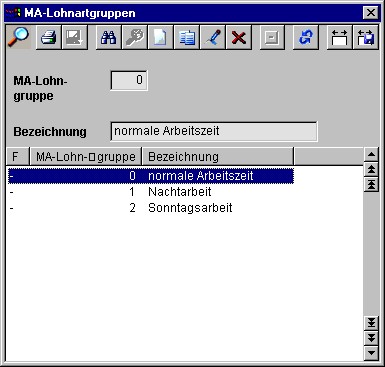Click the Bezeichnung text field

click(214, 131)
